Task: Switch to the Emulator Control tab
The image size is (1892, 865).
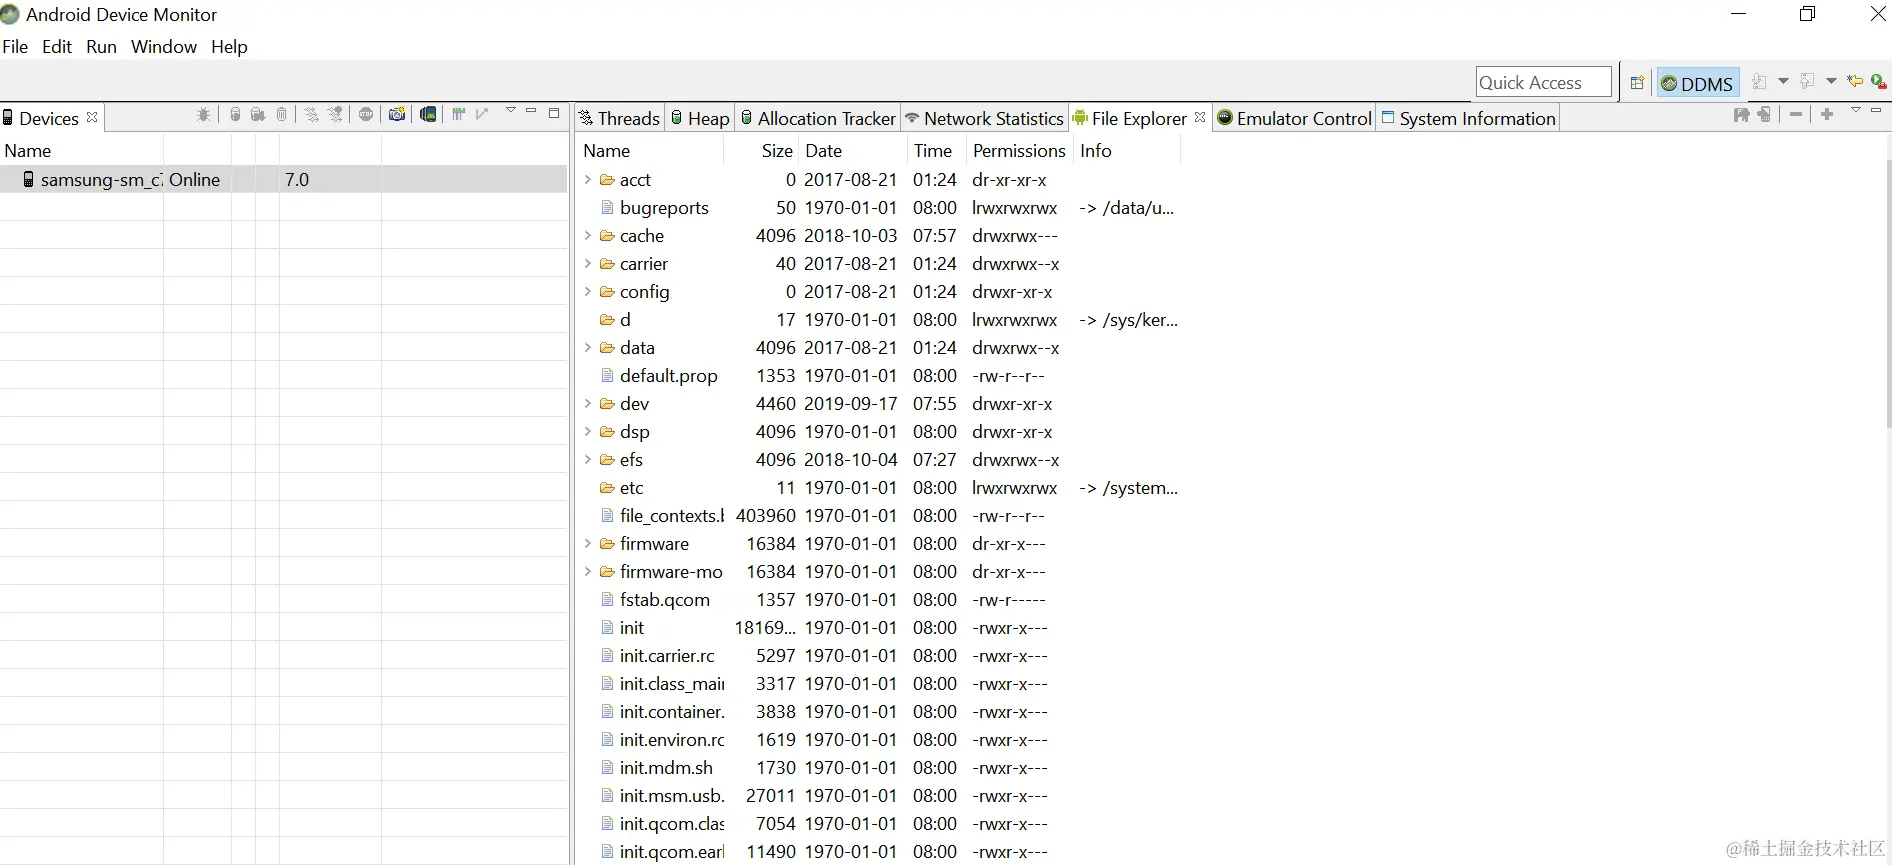Action: [x=1294, y=118]
